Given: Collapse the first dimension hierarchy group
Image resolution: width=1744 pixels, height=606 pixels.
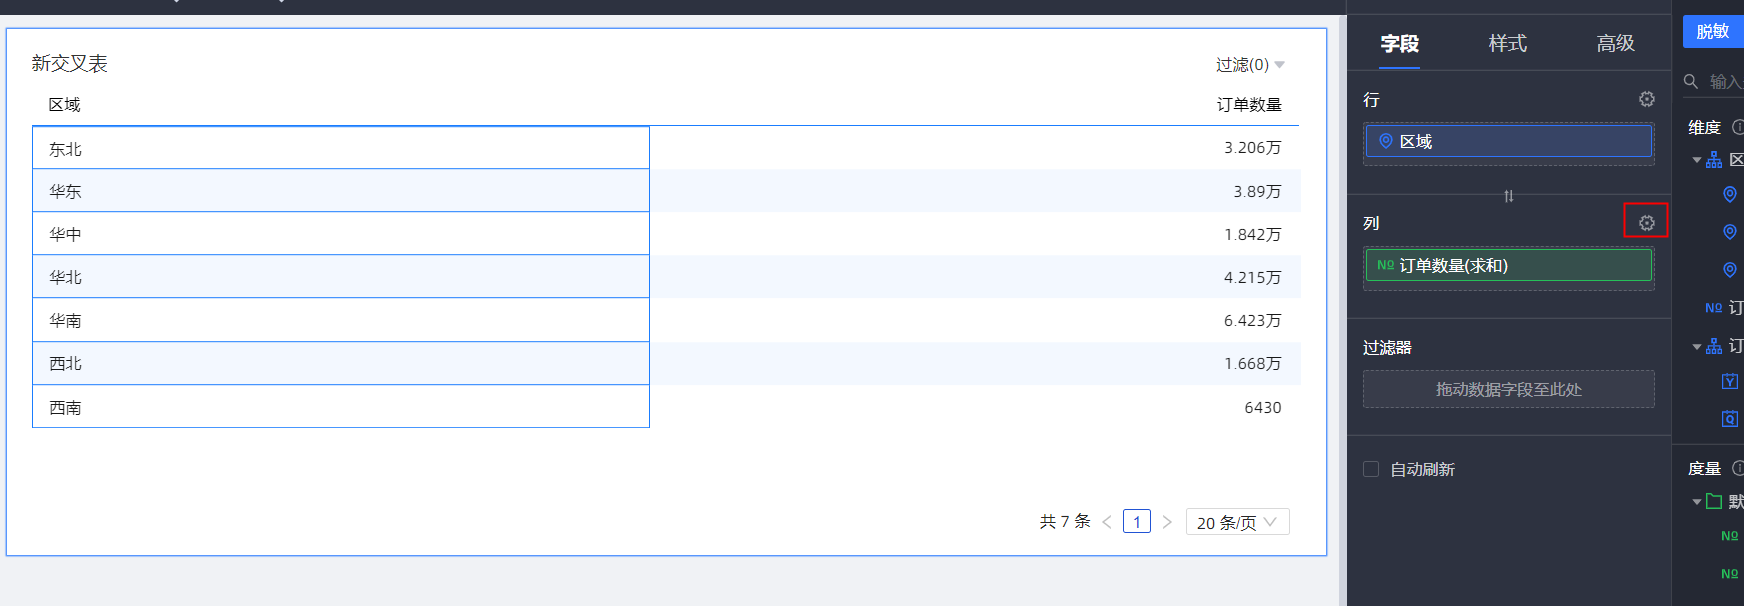Looking at the screenshot, I should [x=1697, y=160].
